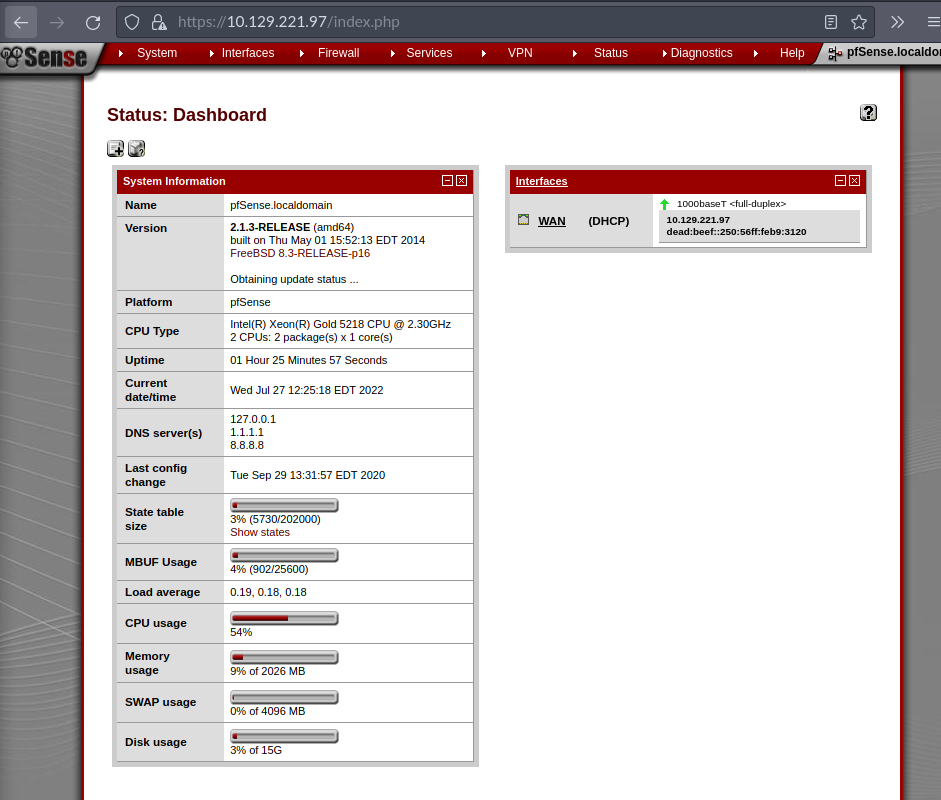Click the Intel Xeon Gold 5218 CPU text

click(x=340, y=324)
